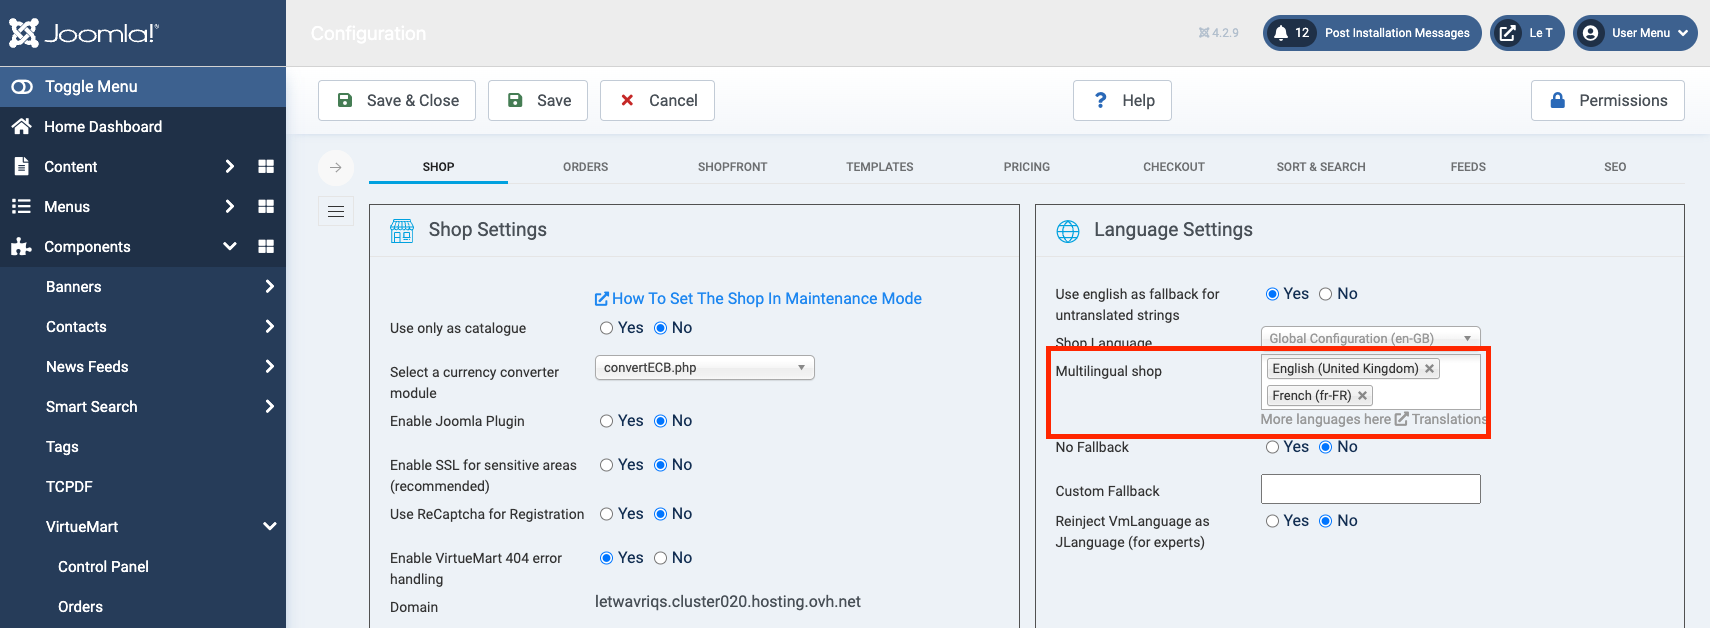
Task: Select Yes for No Fallback option
Action: pos(1273,447)
